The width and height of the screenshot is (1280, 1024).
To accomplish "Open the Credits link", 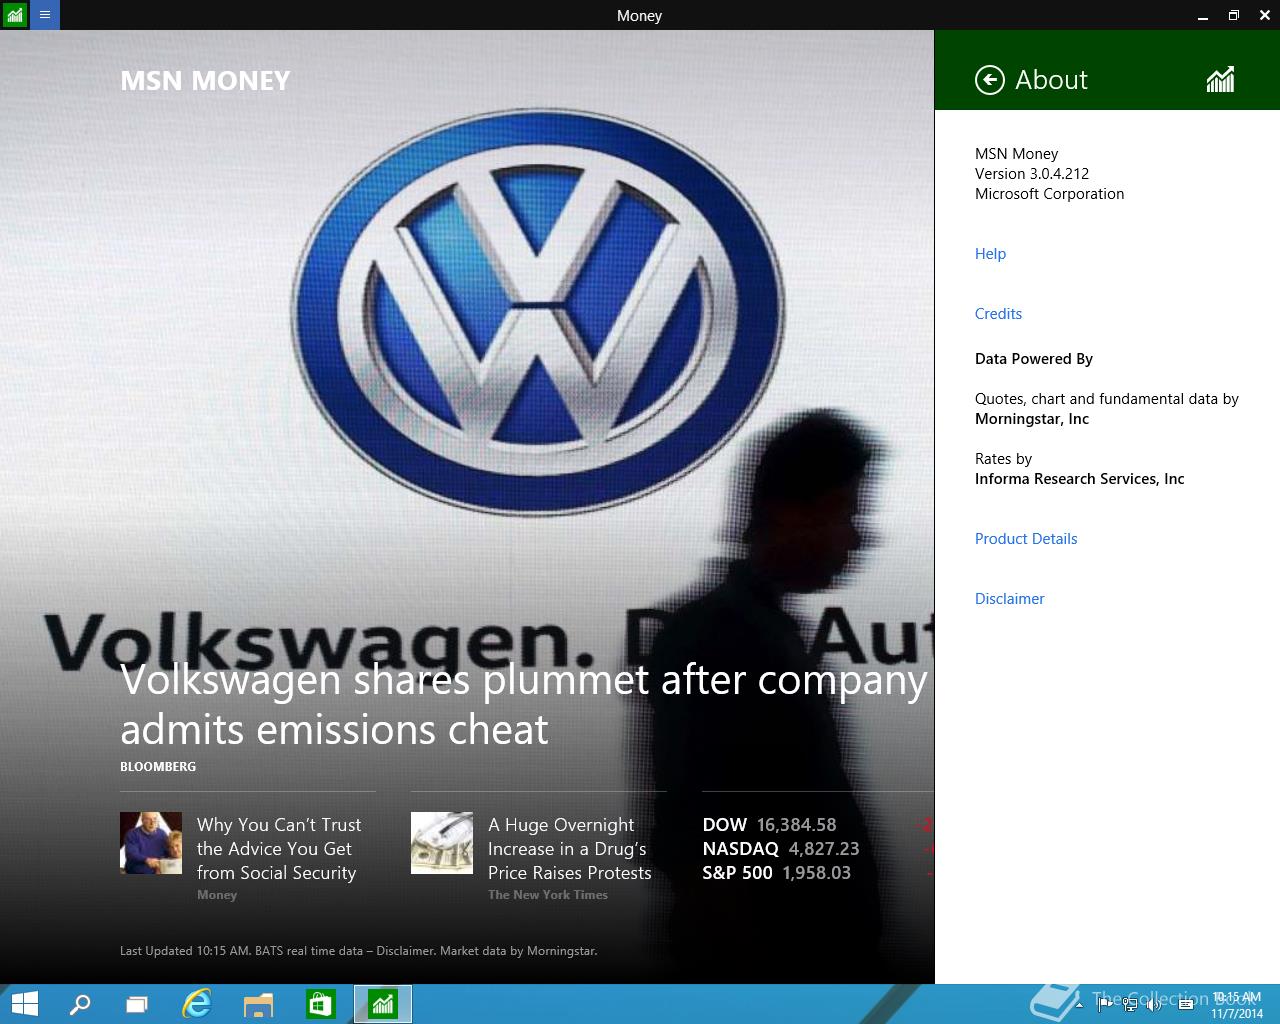I will pyautogui.click(x=998, y=314).
